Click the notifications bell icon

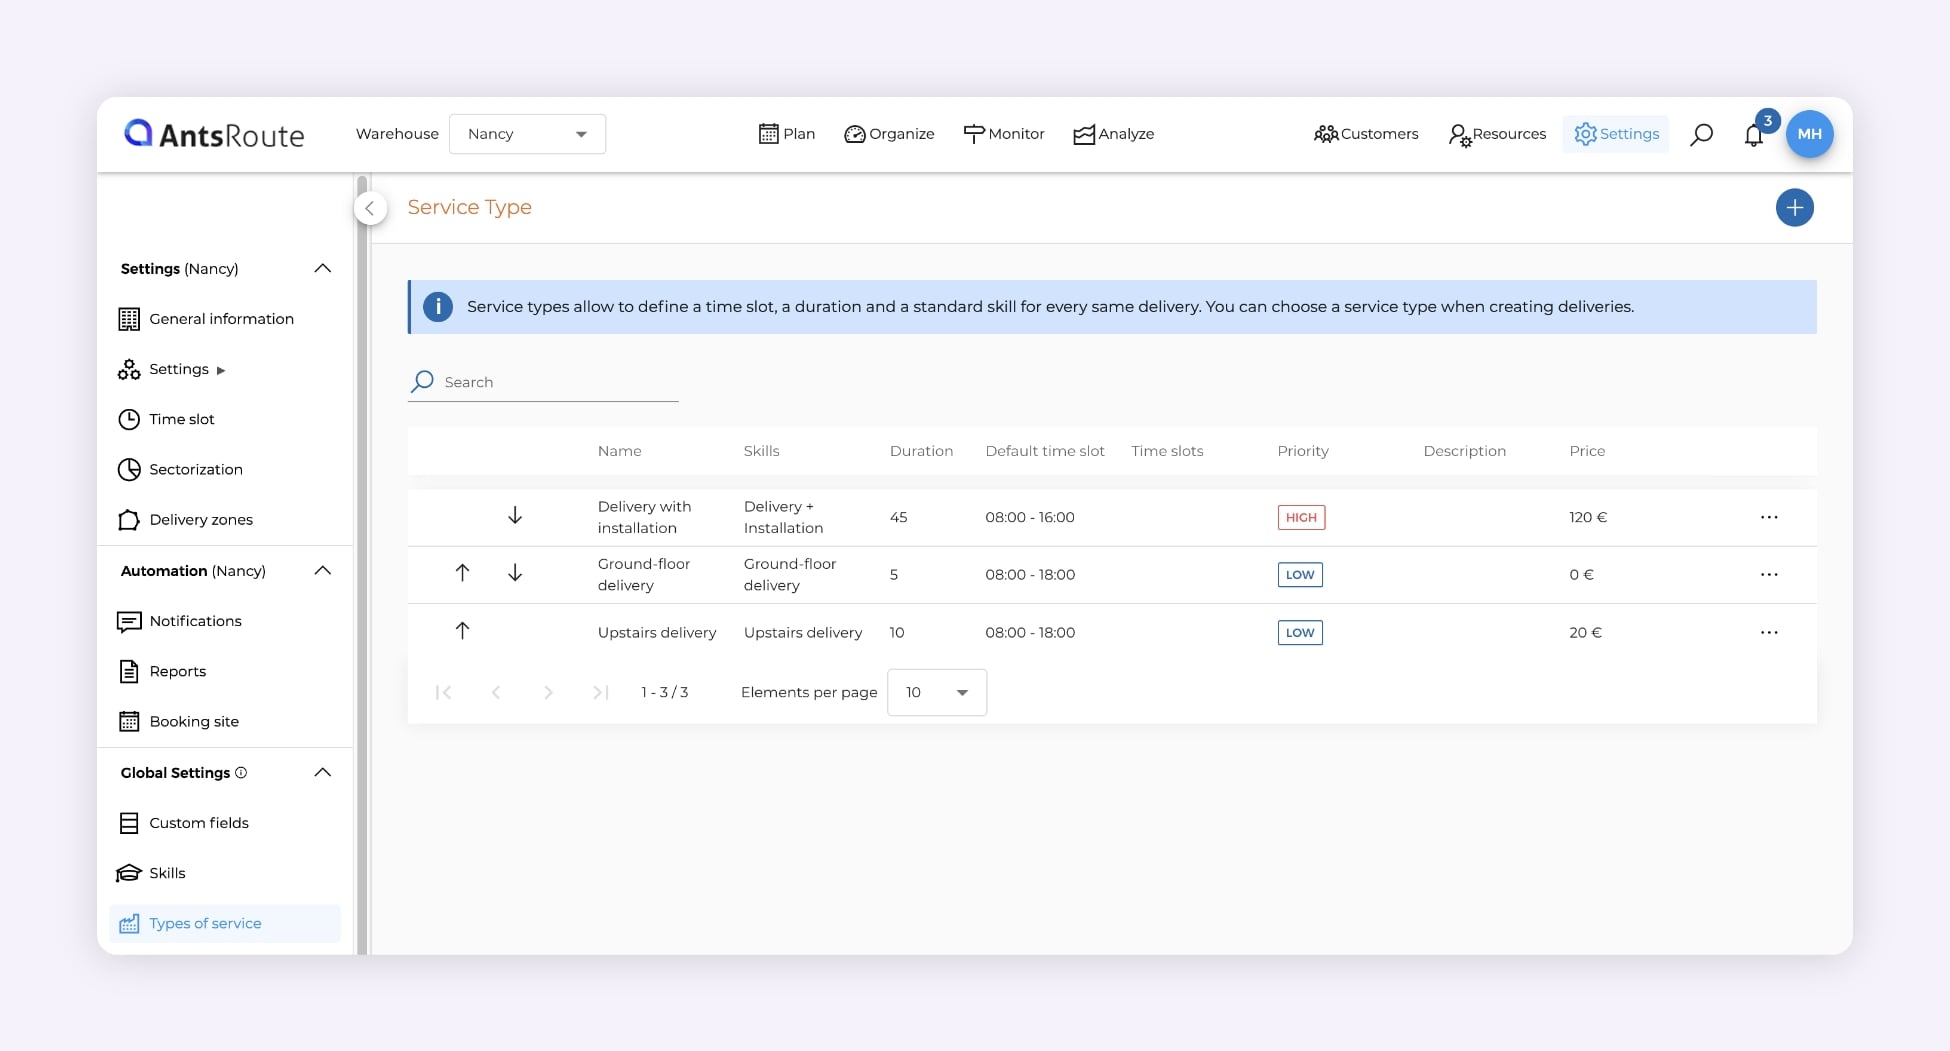click(x=1753, y=134)
